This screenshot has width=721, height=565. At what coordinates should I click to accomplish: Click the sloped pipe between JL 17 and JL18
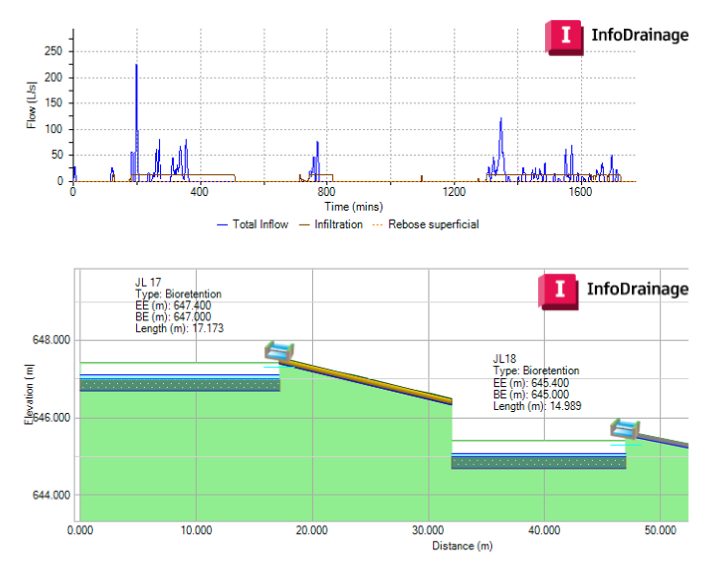coord(366,381)
